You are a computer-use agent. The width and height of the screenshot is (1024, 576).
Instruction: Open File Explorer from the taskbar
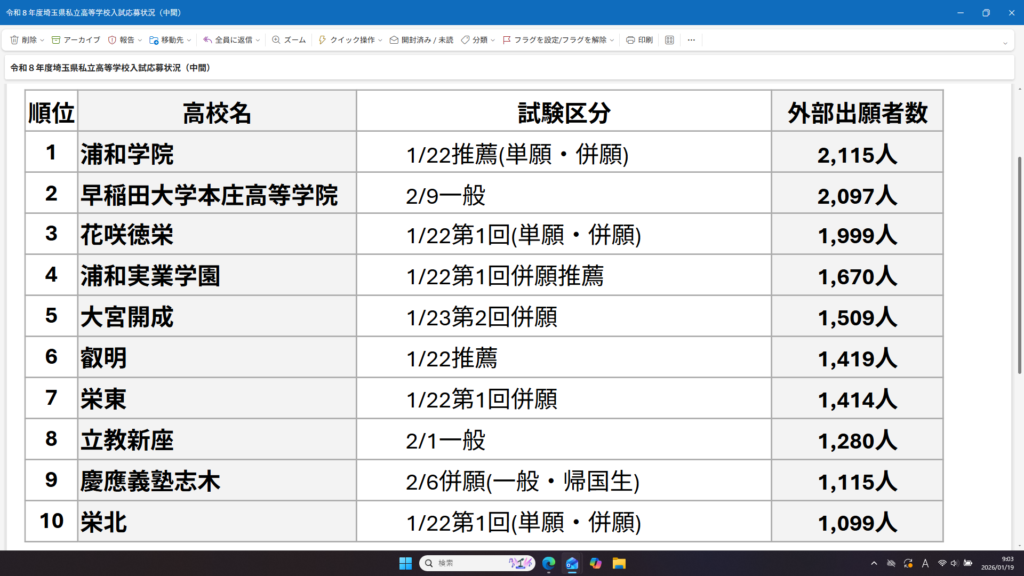(619, 563)
